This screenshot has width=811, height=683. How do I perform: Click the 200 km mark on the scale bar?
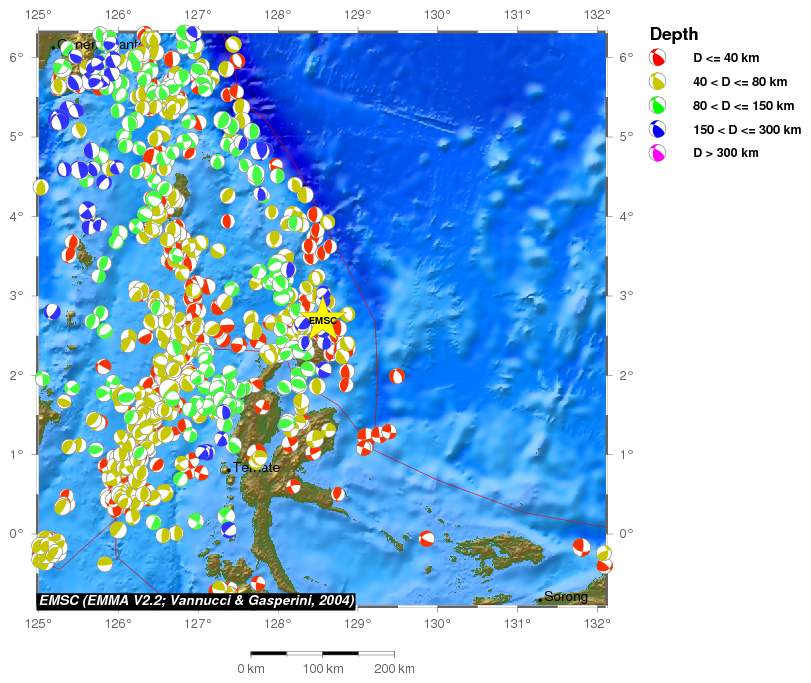tap(393, 668)
